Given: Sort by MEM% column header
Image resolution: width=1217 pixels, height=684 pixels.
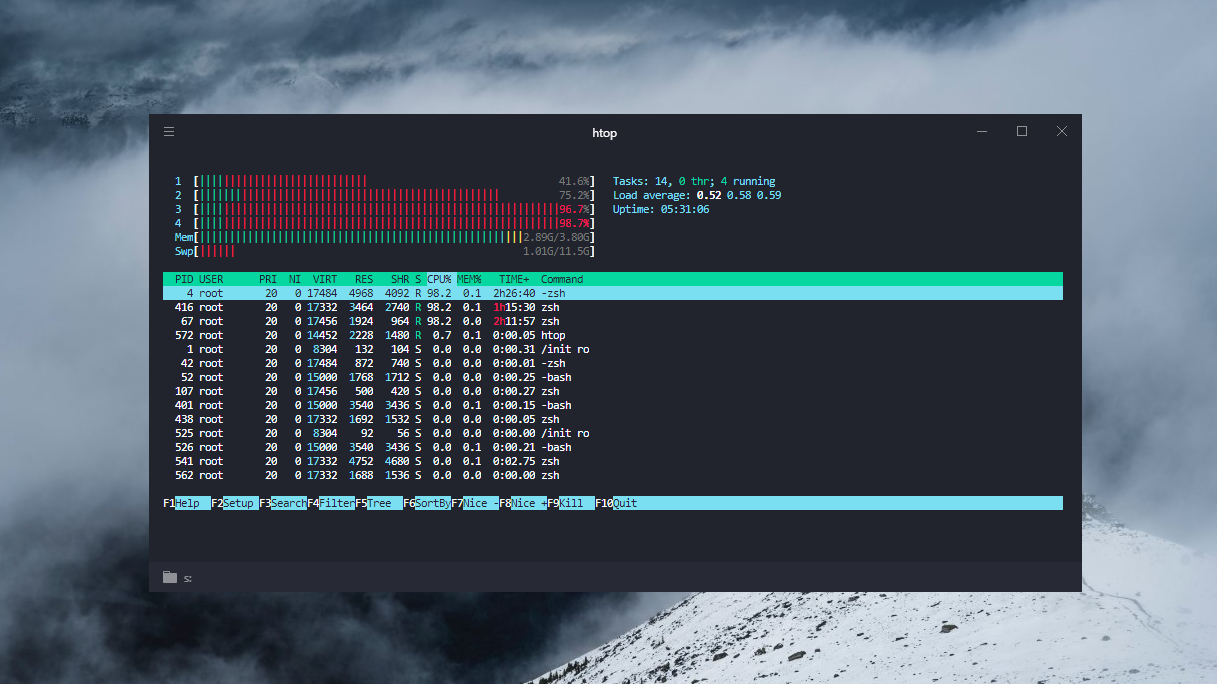Looking at the screenshot, I should (x=469, y=279).
